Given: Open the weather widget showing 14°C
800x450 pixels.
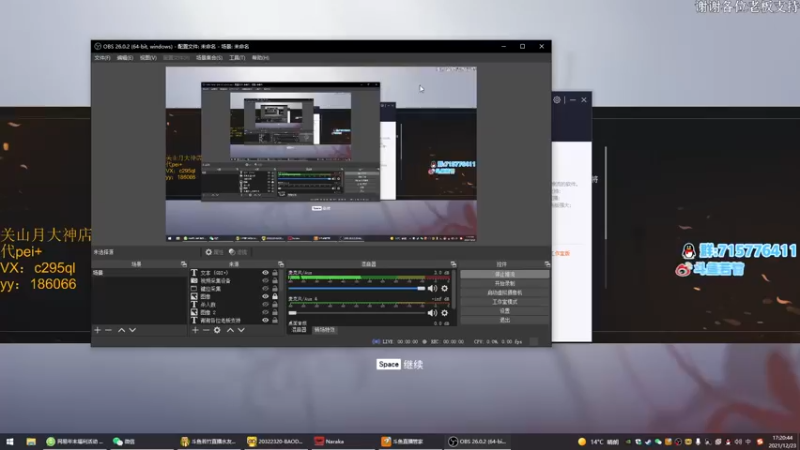Looking at the screenshot, I should pos(597,442).
